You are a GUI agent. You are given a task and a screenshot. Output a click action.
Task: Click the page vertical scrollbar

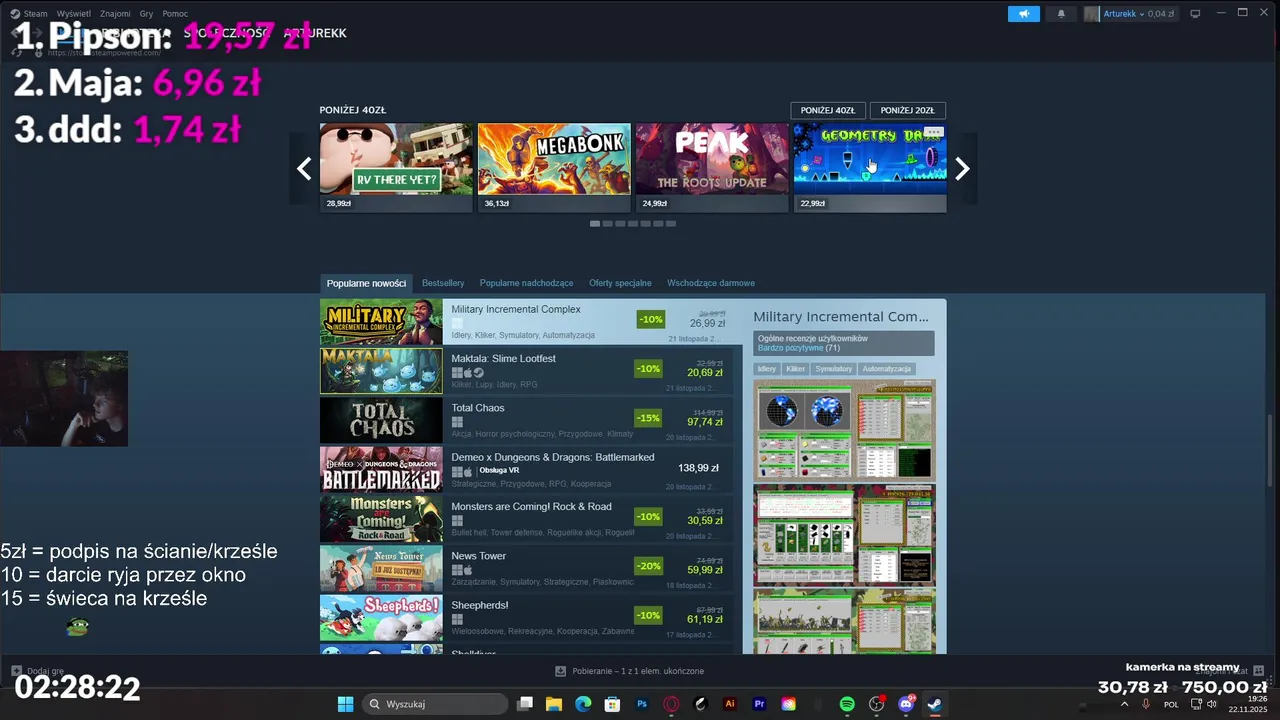pyautogui.click(x=1270, y=450)
